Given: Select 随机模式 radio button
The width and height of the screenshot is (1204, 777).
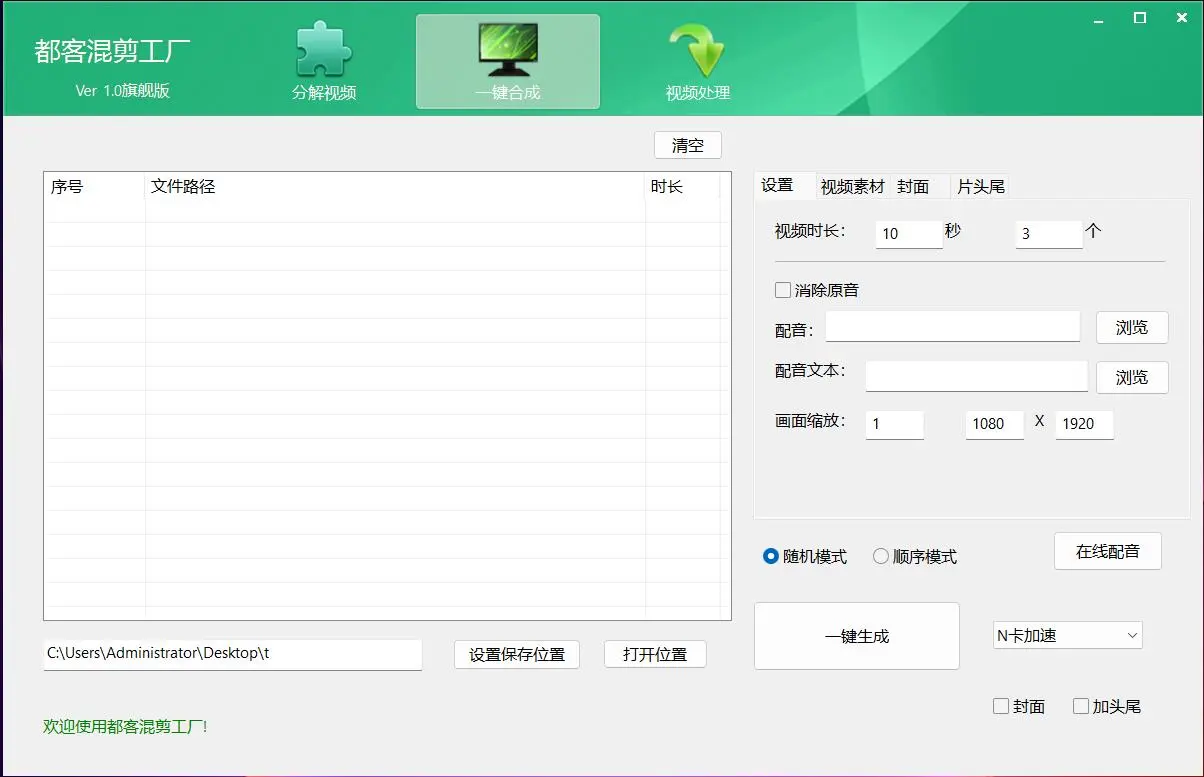Looking at the screenshot, I should tap(771, 556).
